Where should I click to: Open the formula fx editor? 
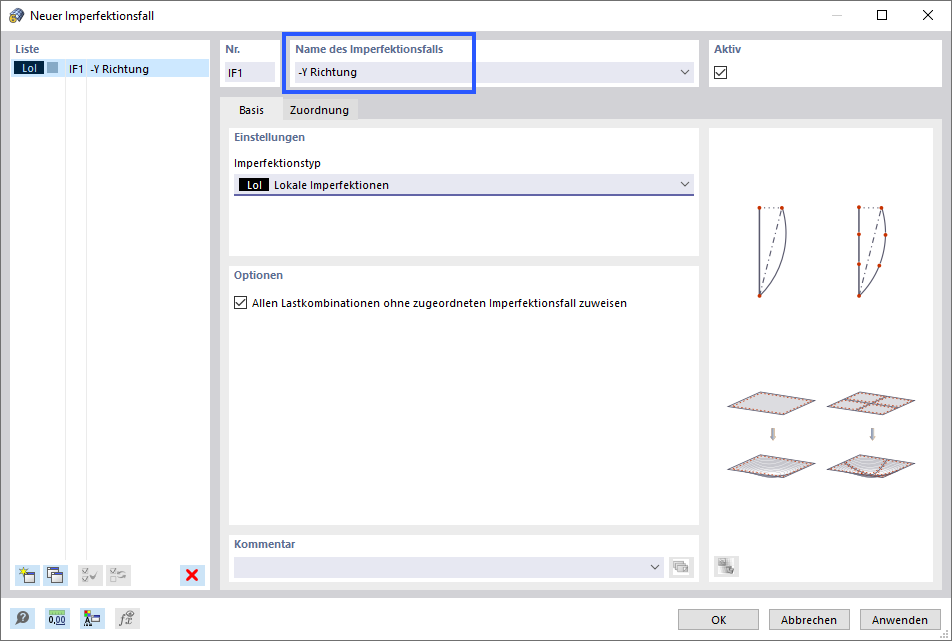click(126, 618)
